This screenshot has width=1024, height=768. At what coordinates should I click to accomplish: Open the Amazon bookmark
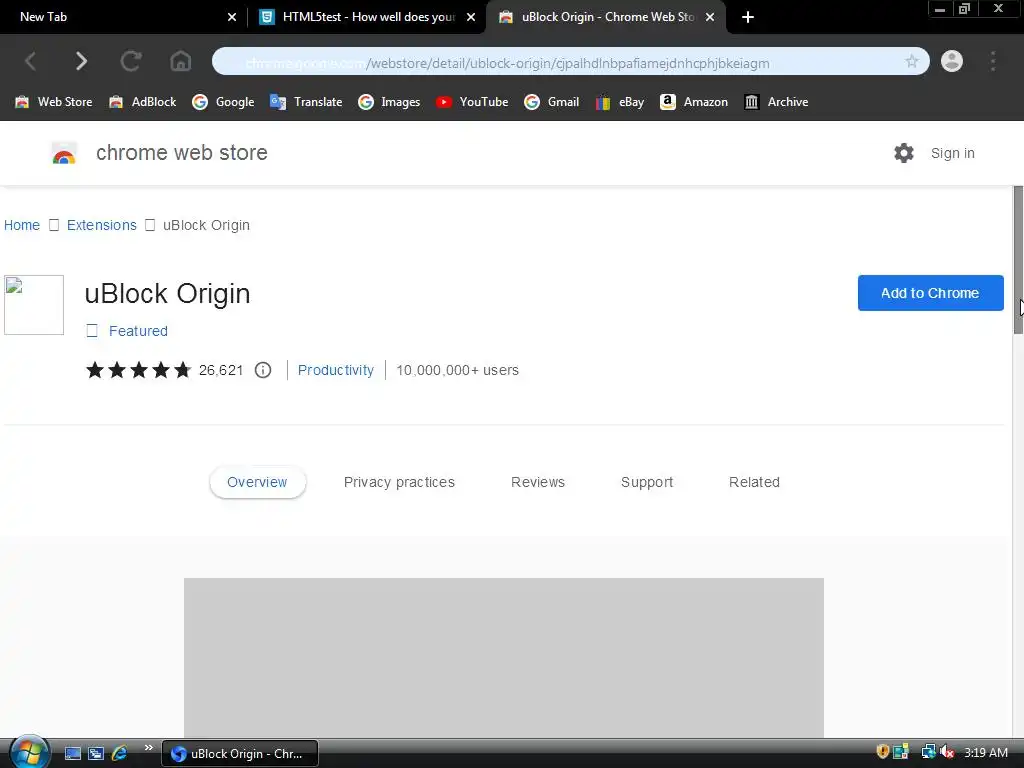pyautogui.click(x=694, y=102)
